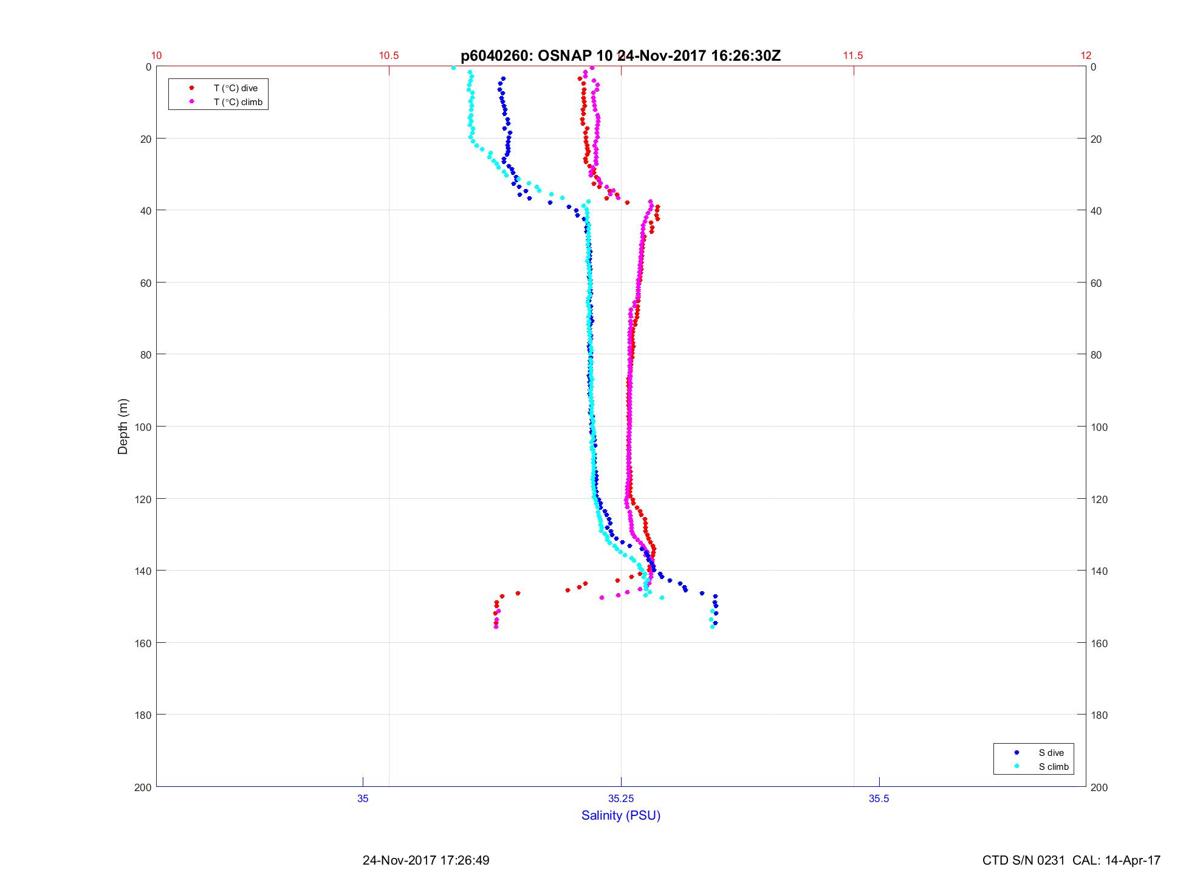Click the 35 salinity tick label
The image size is (1200, 885).
coord(363,798)
